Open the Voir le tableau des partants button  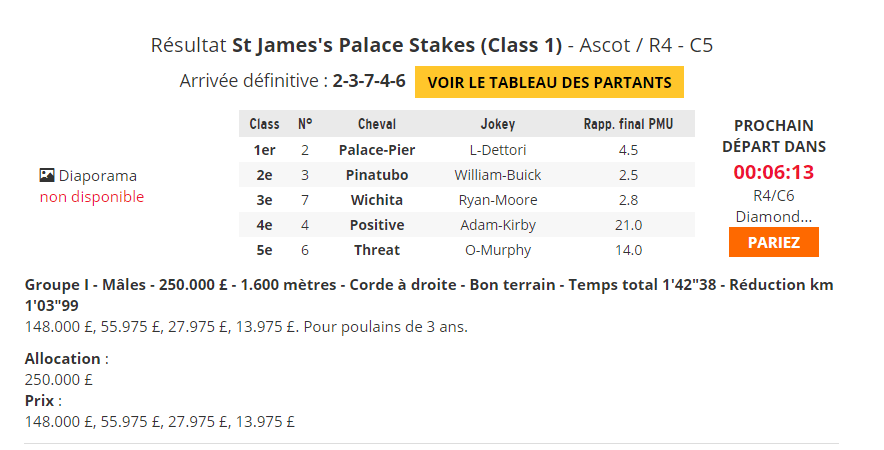(549, 82)
